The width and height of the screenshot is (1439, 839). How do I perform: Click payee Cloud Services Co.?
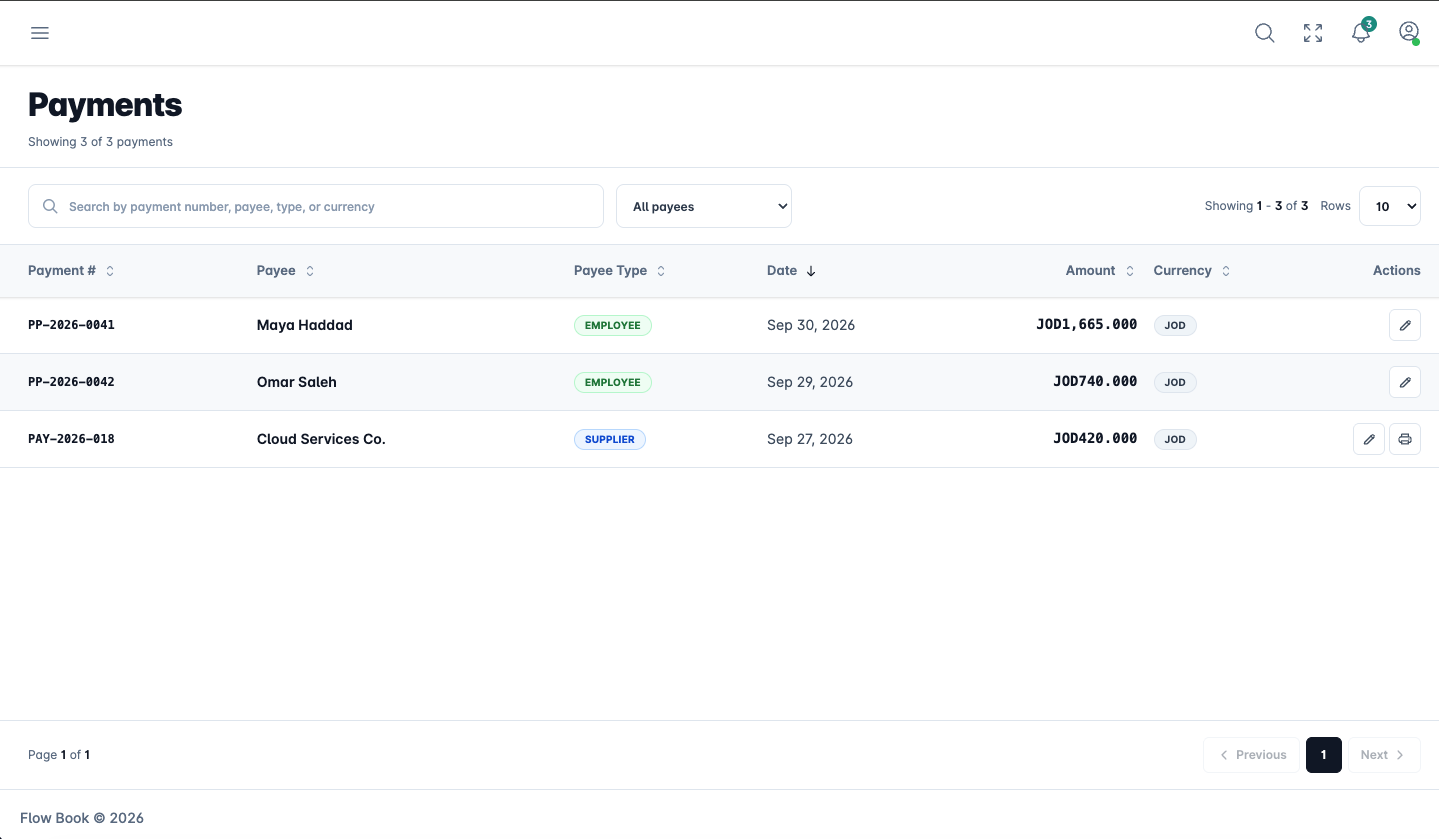coord(321,439)
